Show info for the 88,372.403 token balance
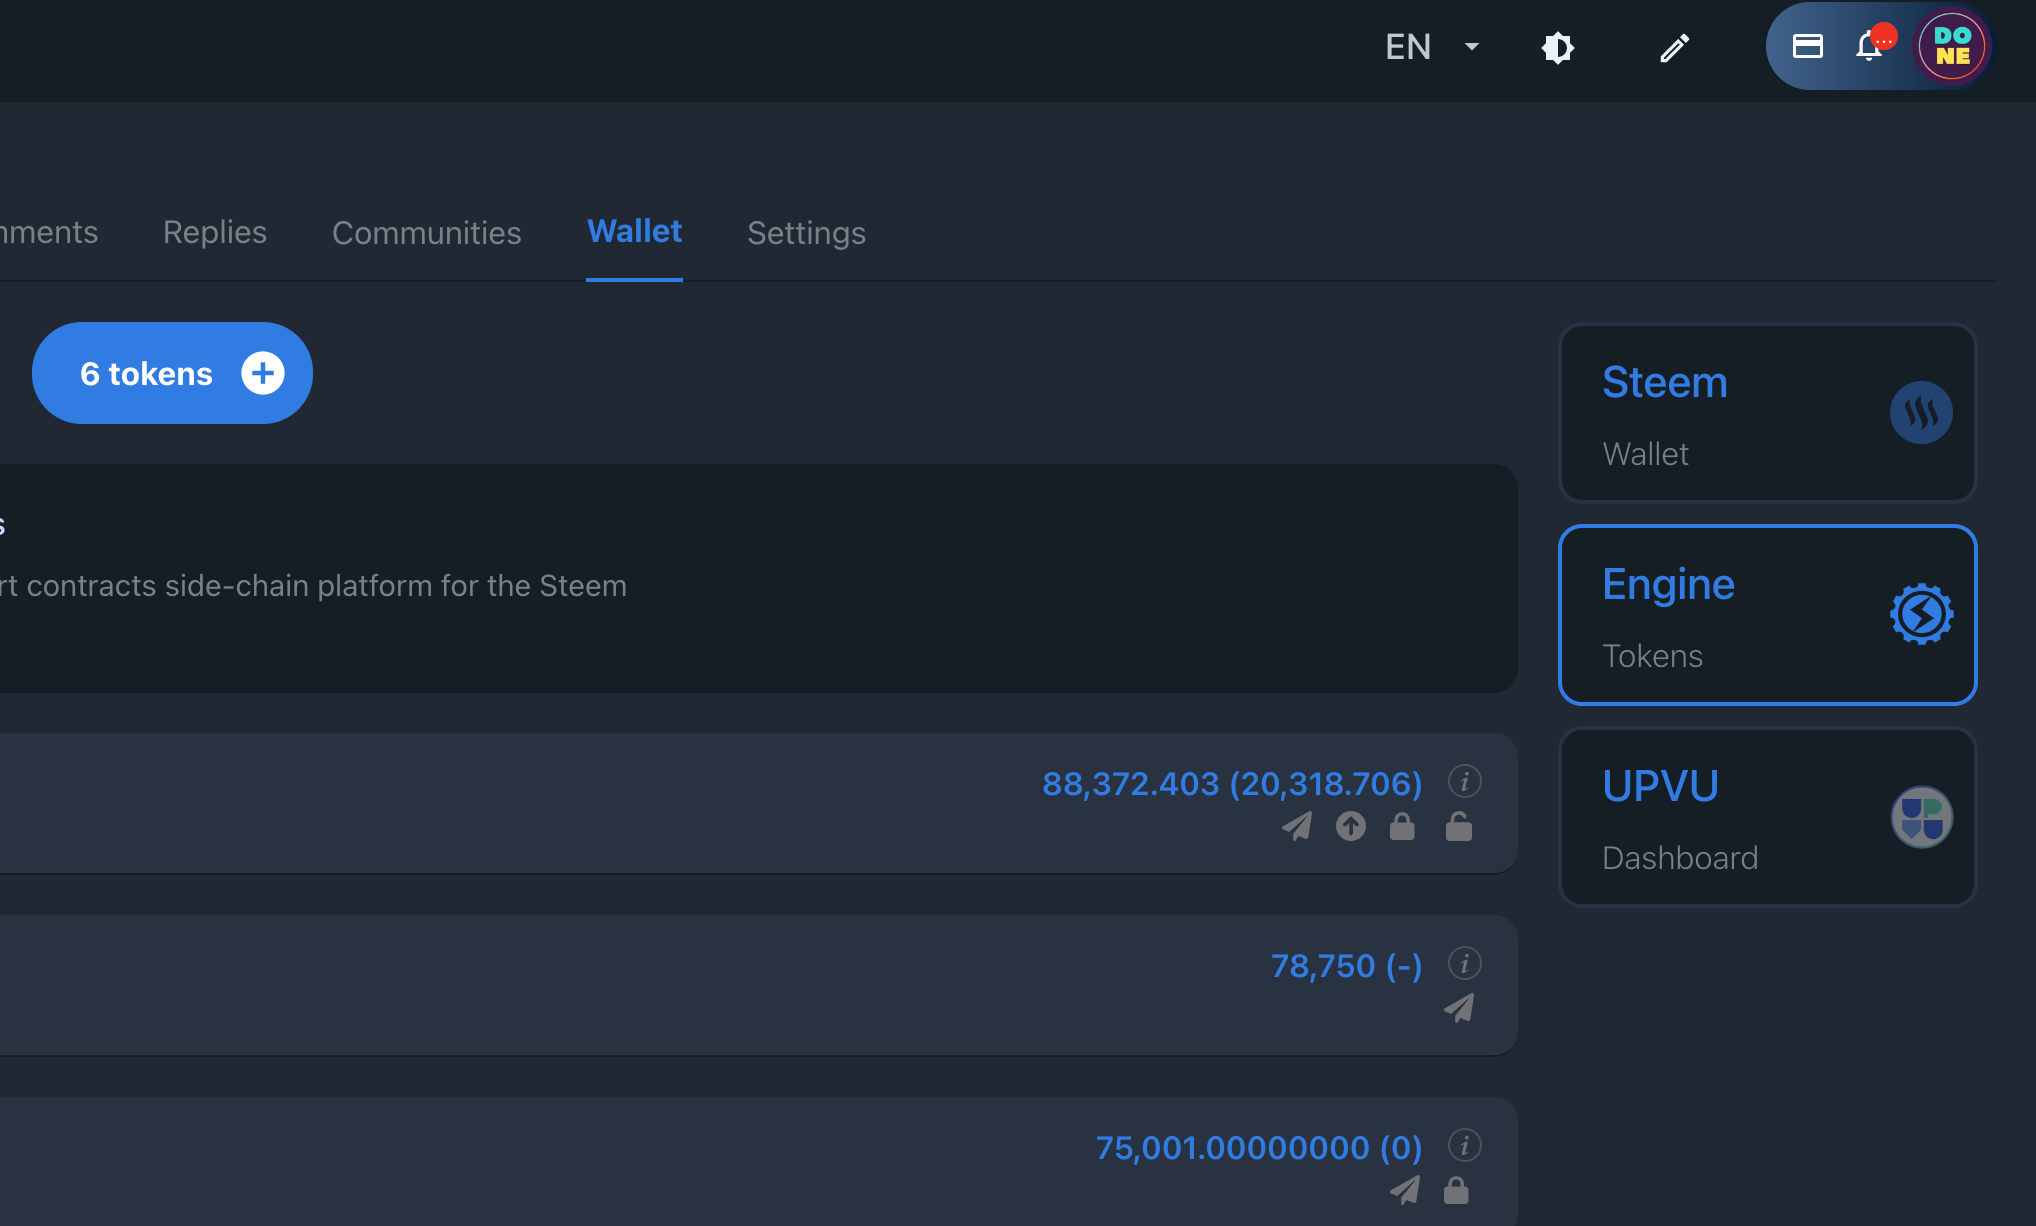This screenshot has width=2036, height=1226. click(1464, 781)
